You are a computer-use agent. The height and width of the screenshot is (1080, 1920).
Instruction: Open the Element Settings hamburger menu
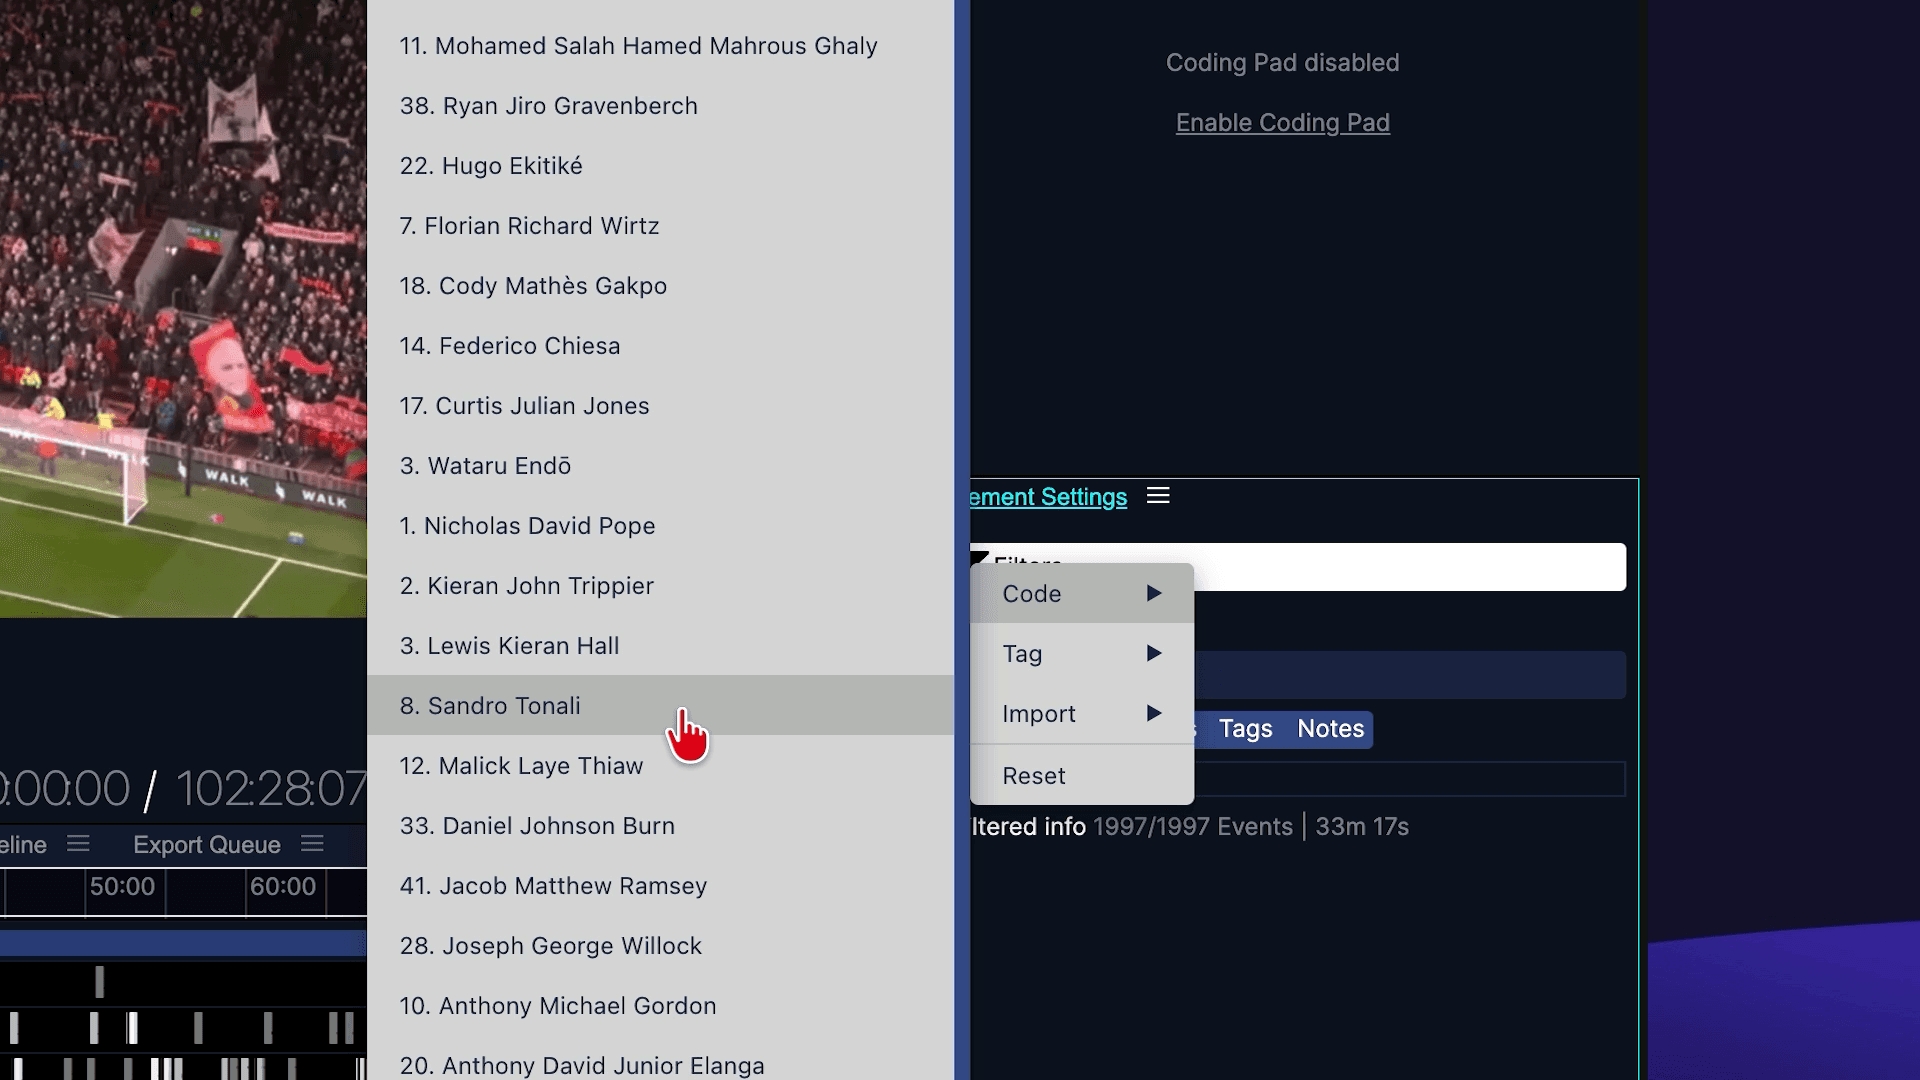point(1158,496)
